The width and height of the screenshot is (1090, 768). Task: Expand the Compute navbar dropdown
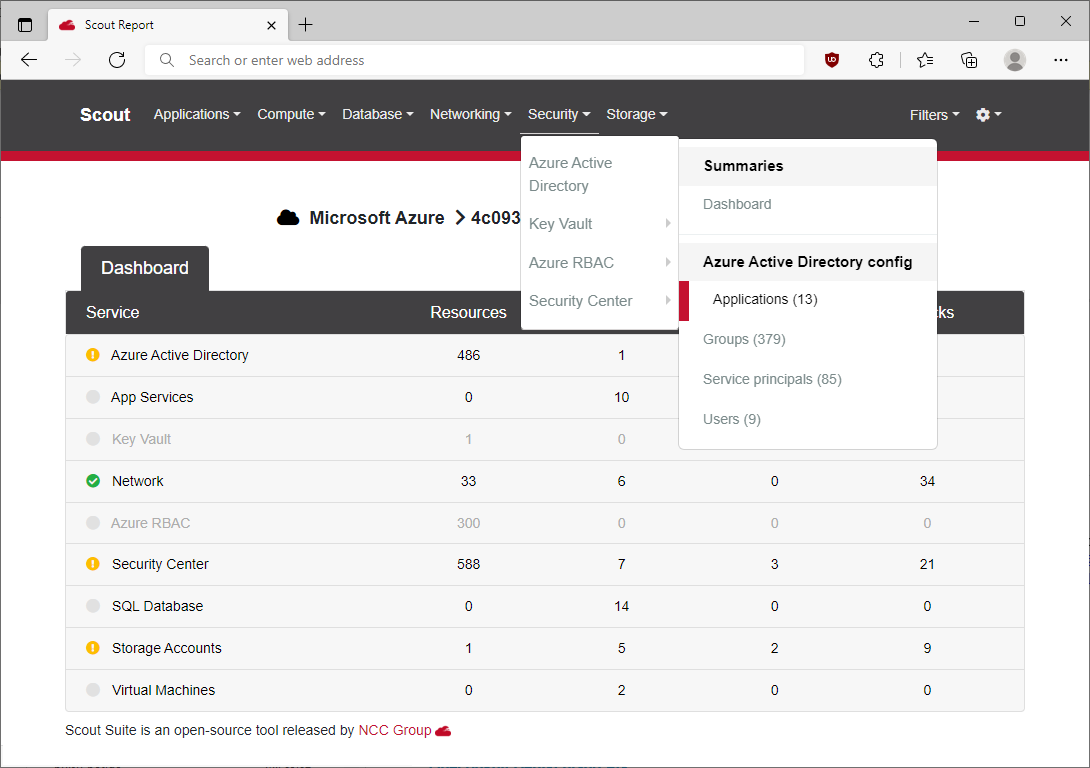coord(291,114)
